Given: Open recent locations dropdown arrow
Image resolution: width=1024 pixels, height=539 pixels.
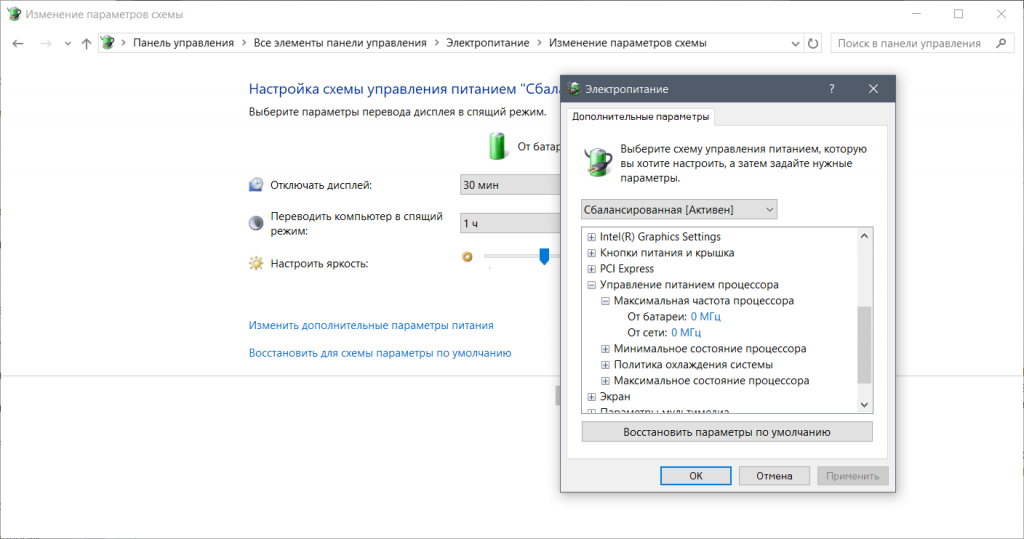Looking at the screenshot, I should [67, 44].
